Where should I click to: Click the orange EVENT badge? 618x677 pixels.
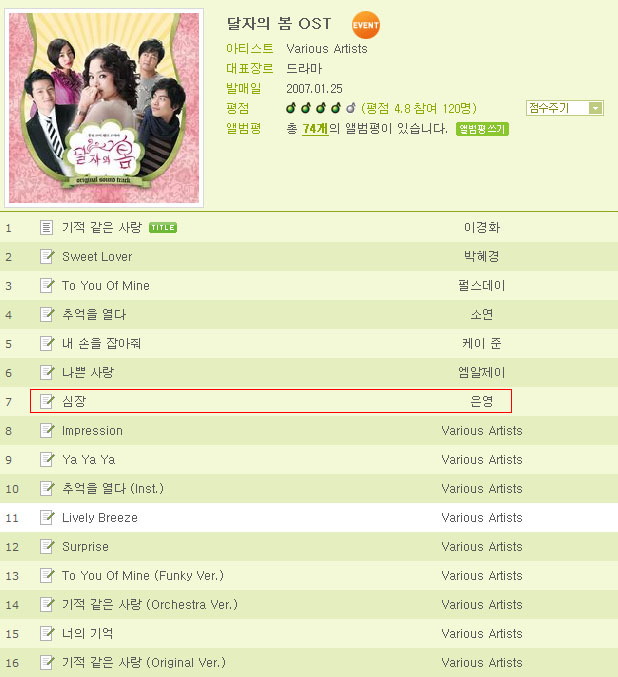point(366,25)
